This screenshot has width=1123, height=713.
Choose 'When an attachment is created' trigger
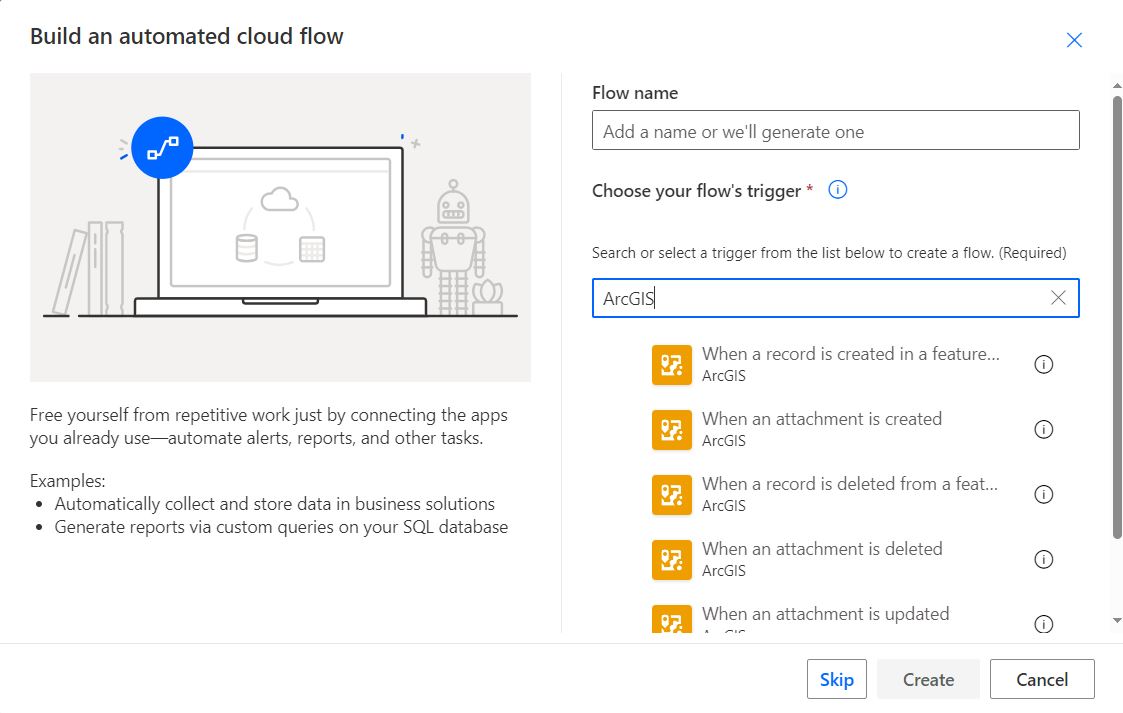point(821,419)
